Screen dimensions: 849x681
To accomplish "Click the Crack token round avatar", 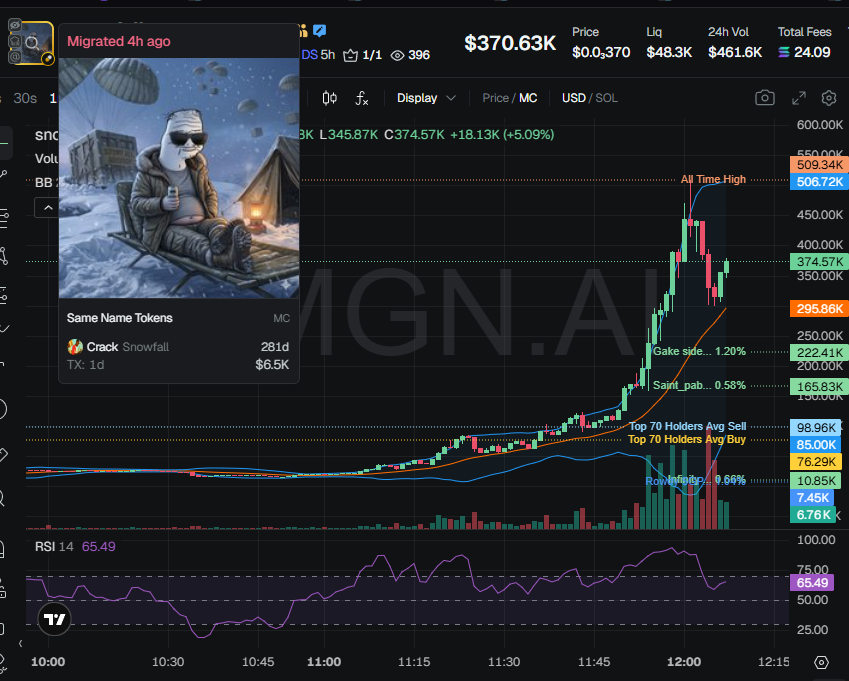I will [x=75, y=346].
